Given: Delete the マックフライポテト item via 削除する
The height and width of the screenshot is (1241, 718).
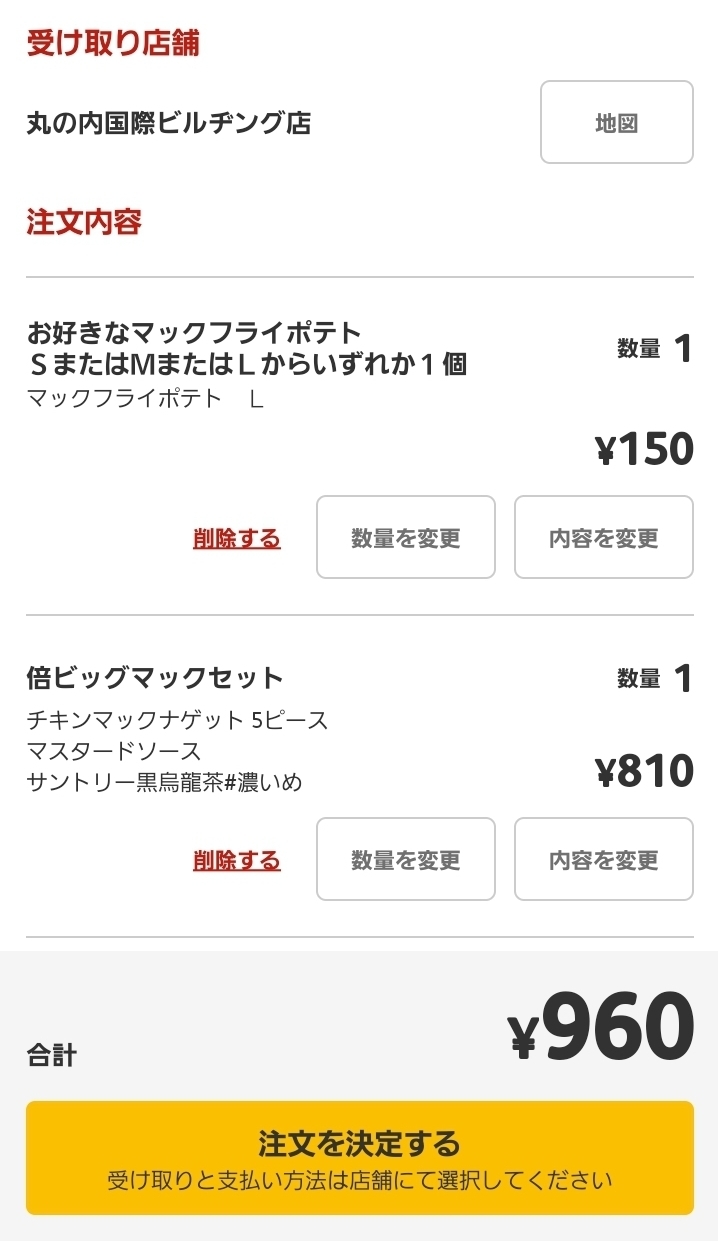Looking at the screenshot, I should (x=237, y=538).
